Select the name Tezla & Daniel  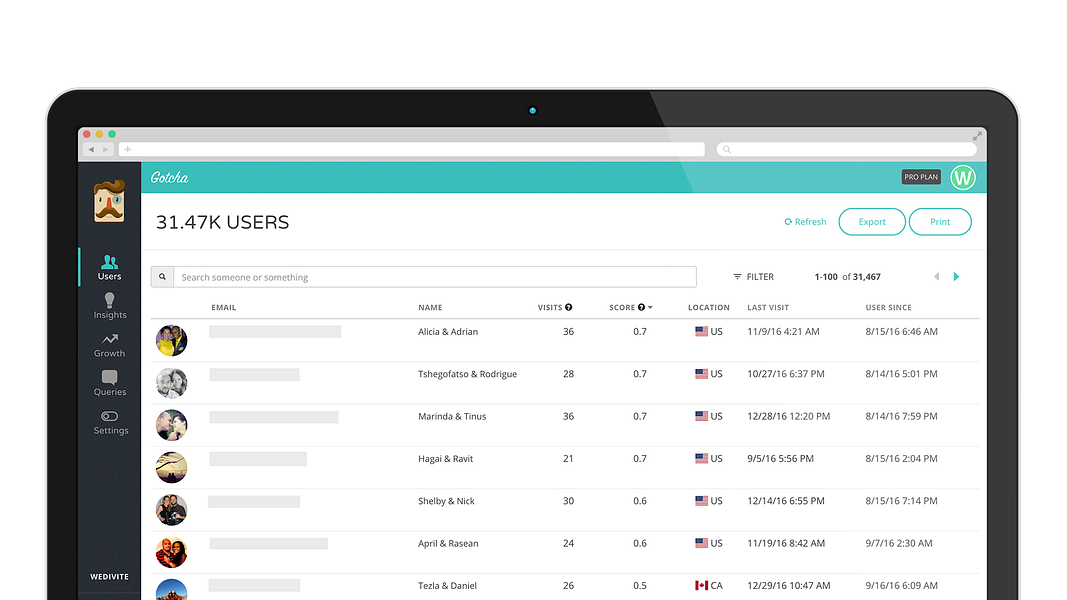point(447,585)
